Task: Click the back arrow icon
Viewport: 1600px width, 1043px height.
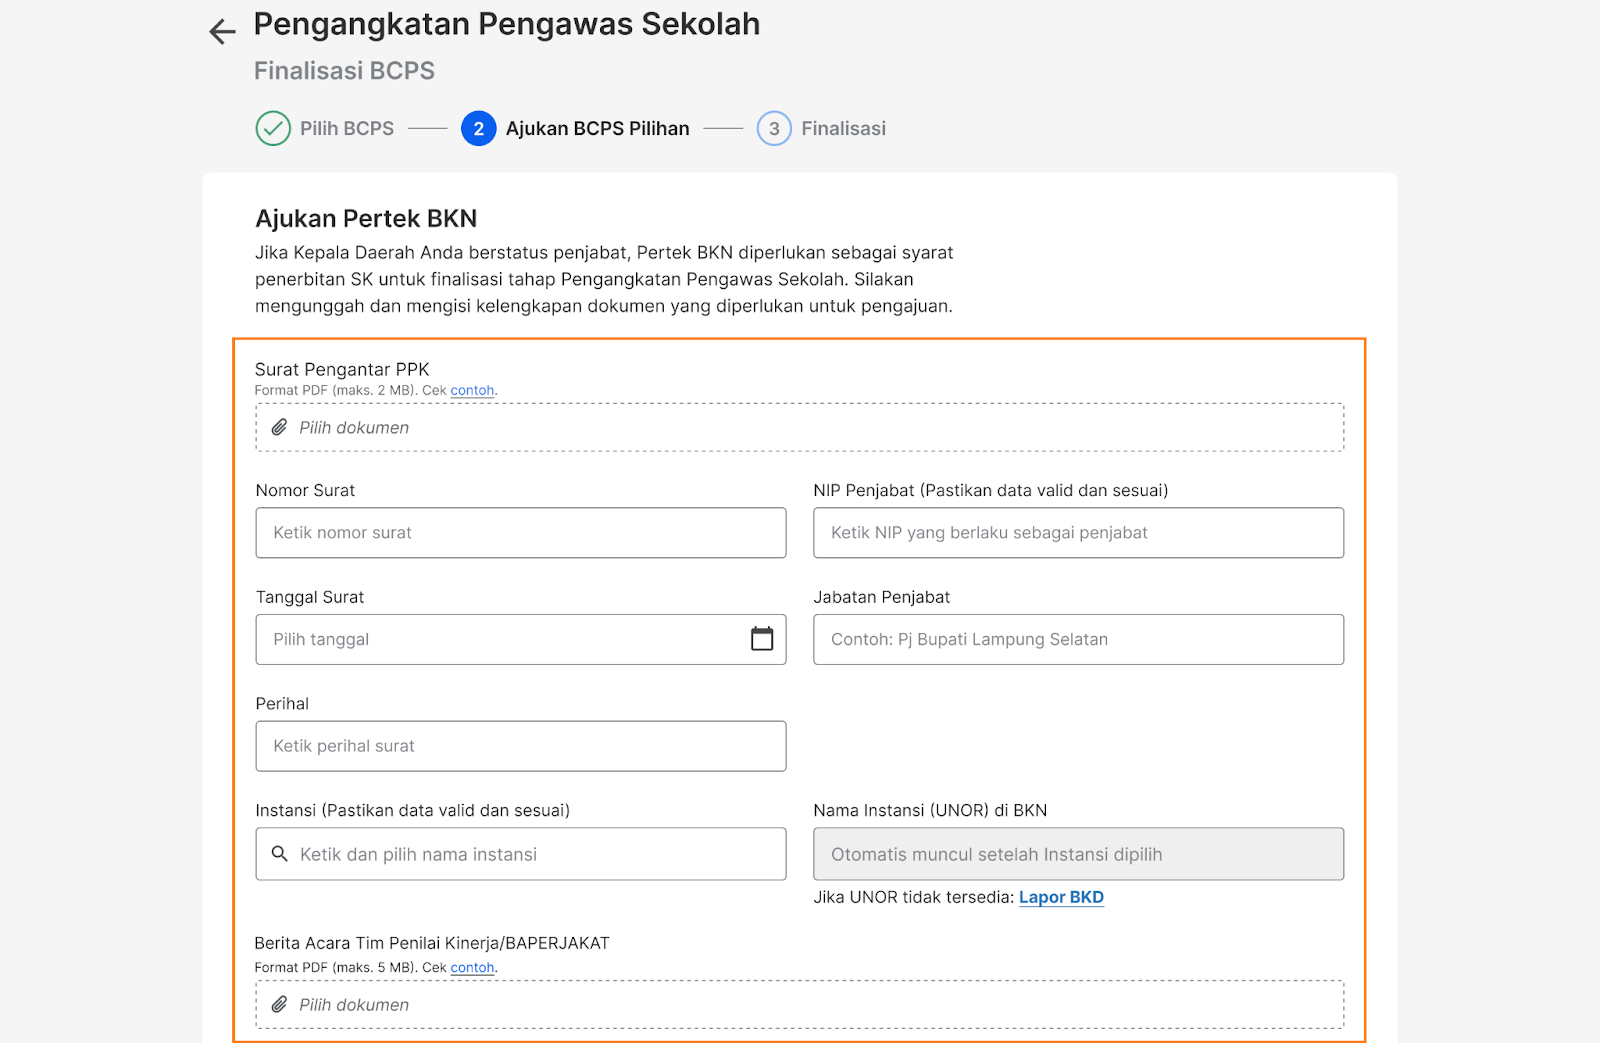Action: pyautogui.click(x=222, y=32)
